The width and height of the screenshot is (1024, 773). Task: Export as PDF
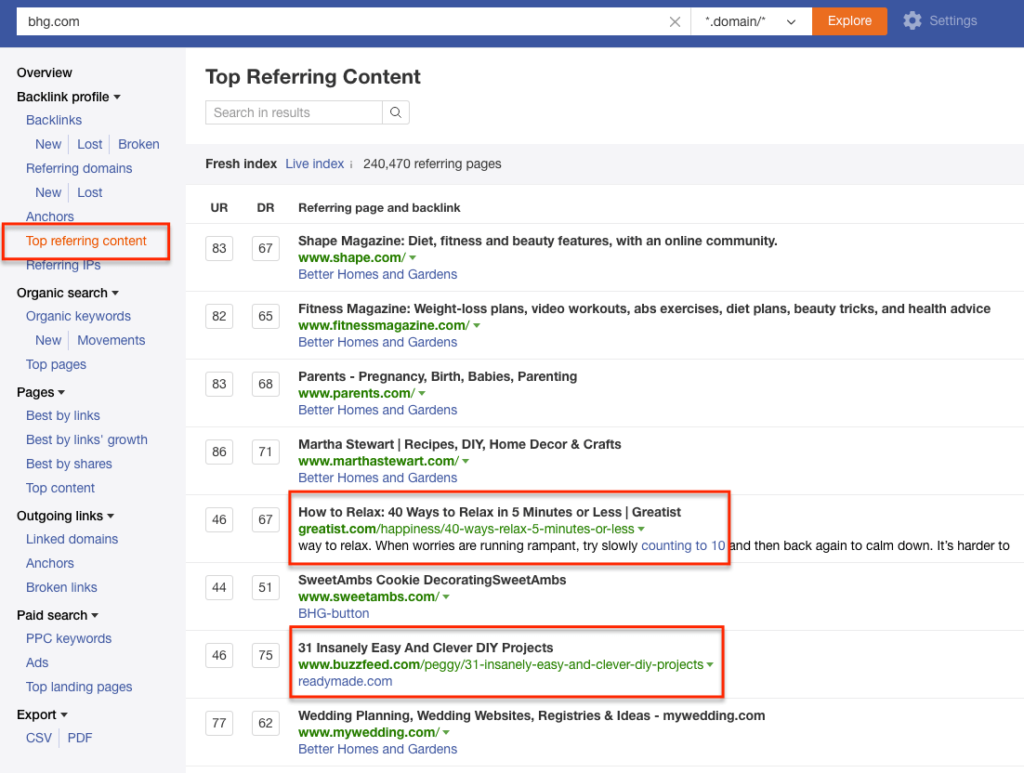tap(80, 738)
